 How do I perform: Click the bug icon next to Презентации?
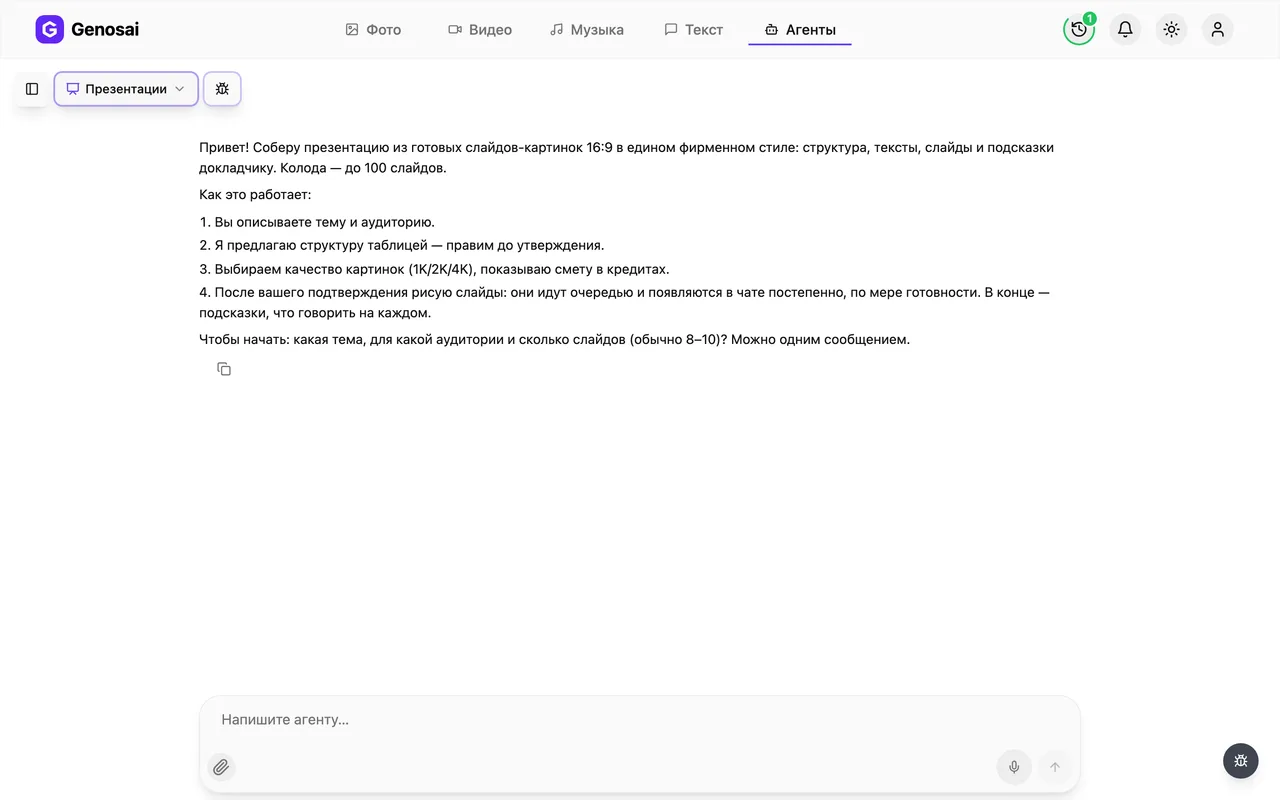pyautogui.click(x=222, y=89)
